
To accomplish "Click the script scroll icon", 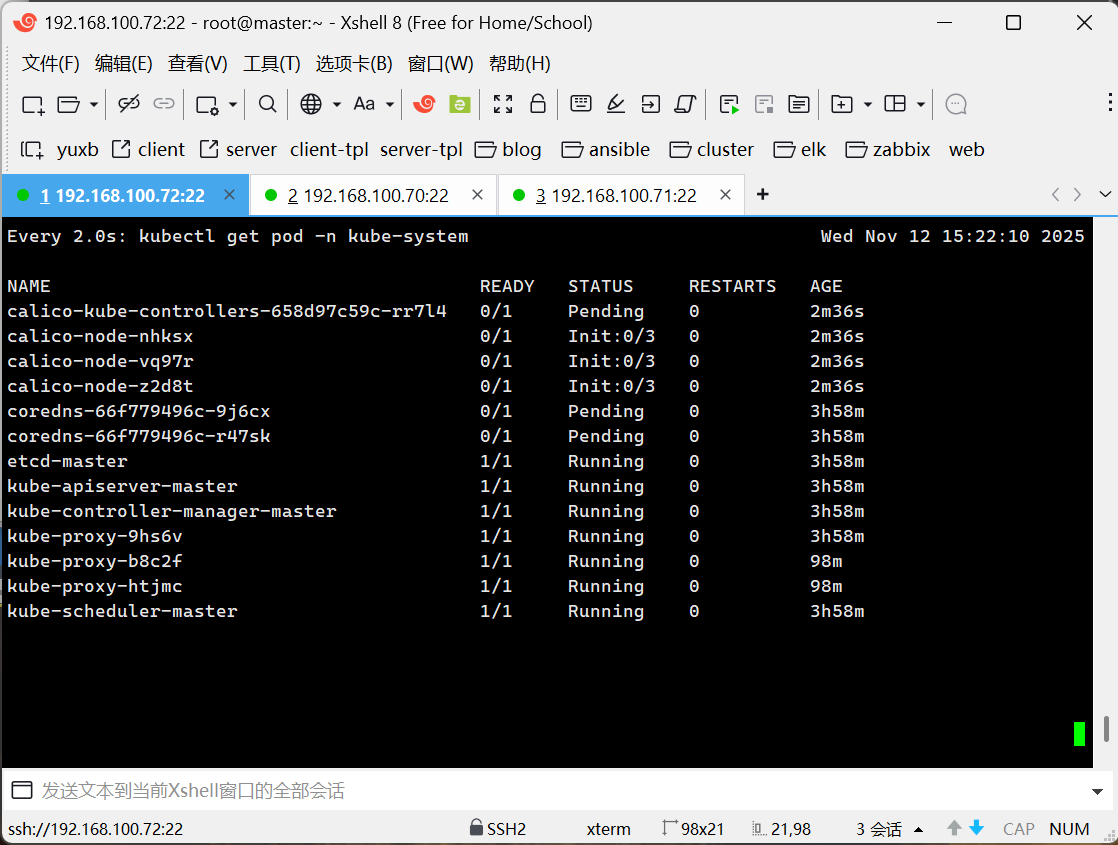I will [x=685, y=104].
